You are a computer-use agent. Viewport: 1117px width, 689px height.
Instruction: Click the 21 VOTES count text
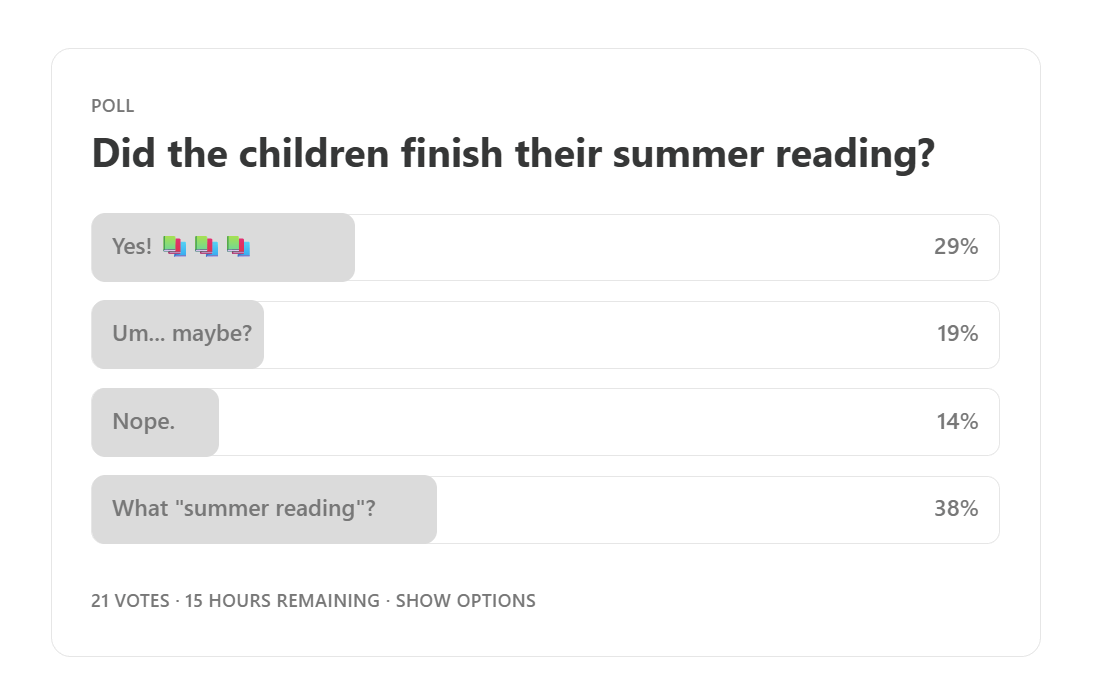(x=130, y=601)
